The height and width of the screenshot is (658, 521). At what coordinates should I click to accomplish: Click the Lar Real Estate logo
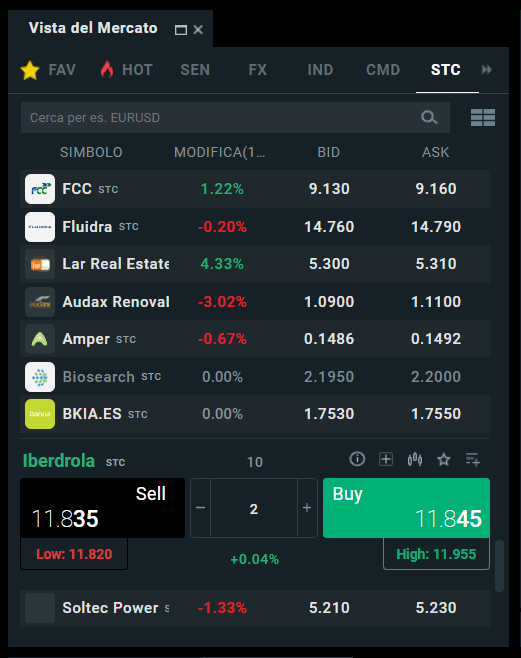(x=40, y=264)
